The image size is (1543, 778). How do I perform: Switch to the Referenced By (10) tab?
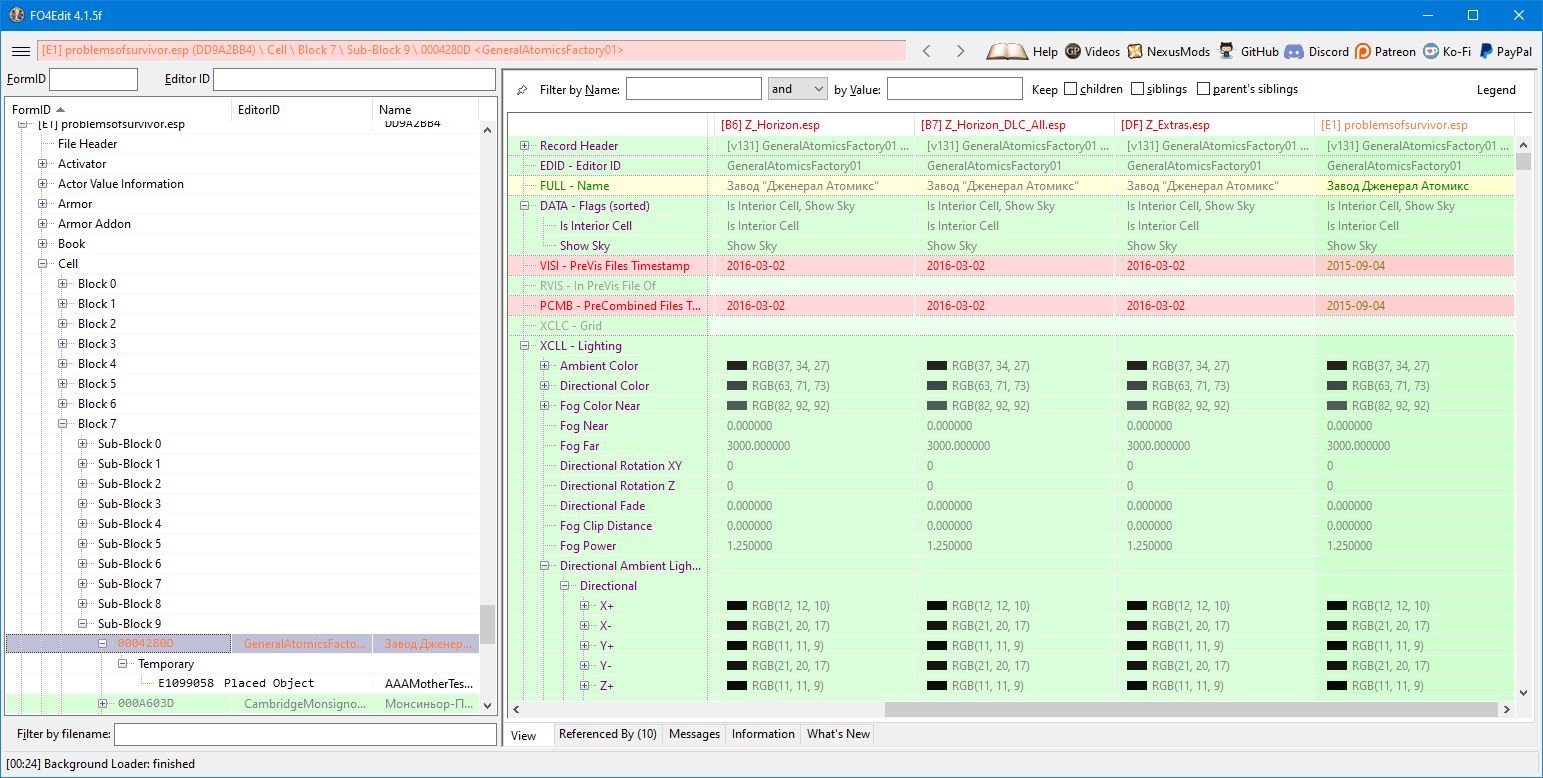(x=607, y=734)
